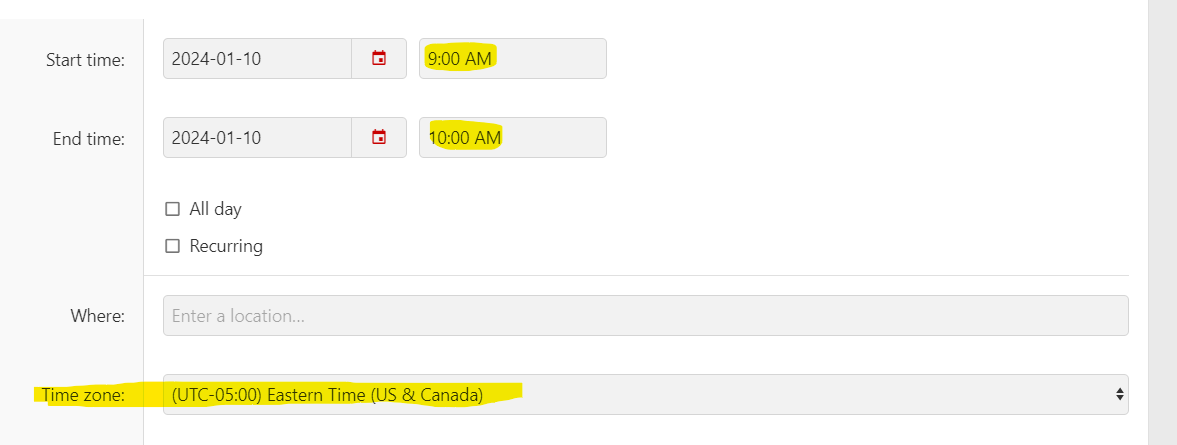Click the All day label text
This screenshot has height=445, width=1177.
click(x=215, y=209)
